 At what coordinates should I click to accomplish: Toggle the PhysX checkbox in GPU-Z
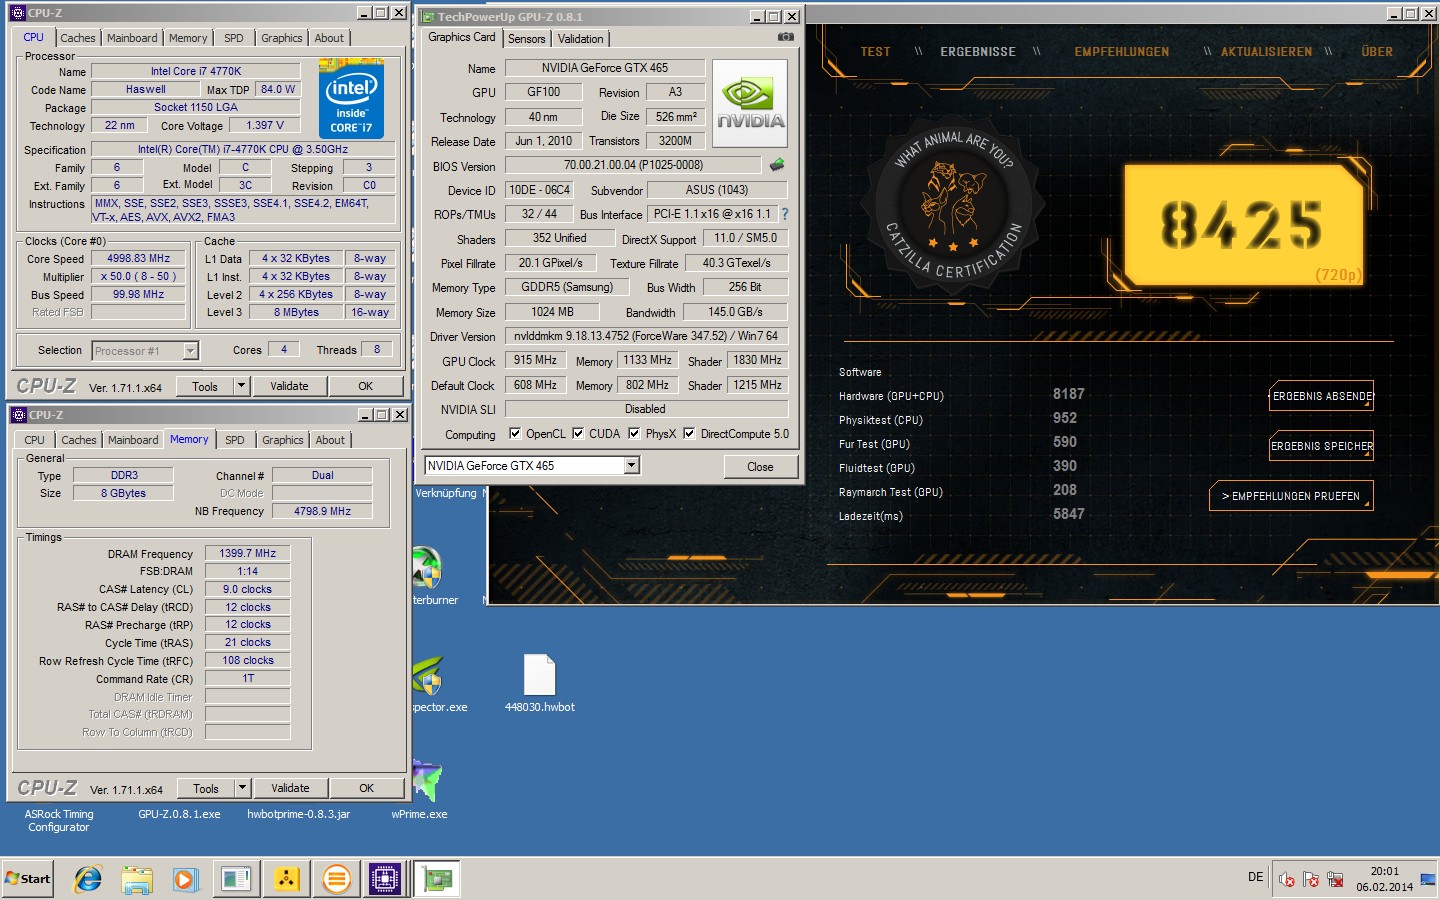coord(634,433)
